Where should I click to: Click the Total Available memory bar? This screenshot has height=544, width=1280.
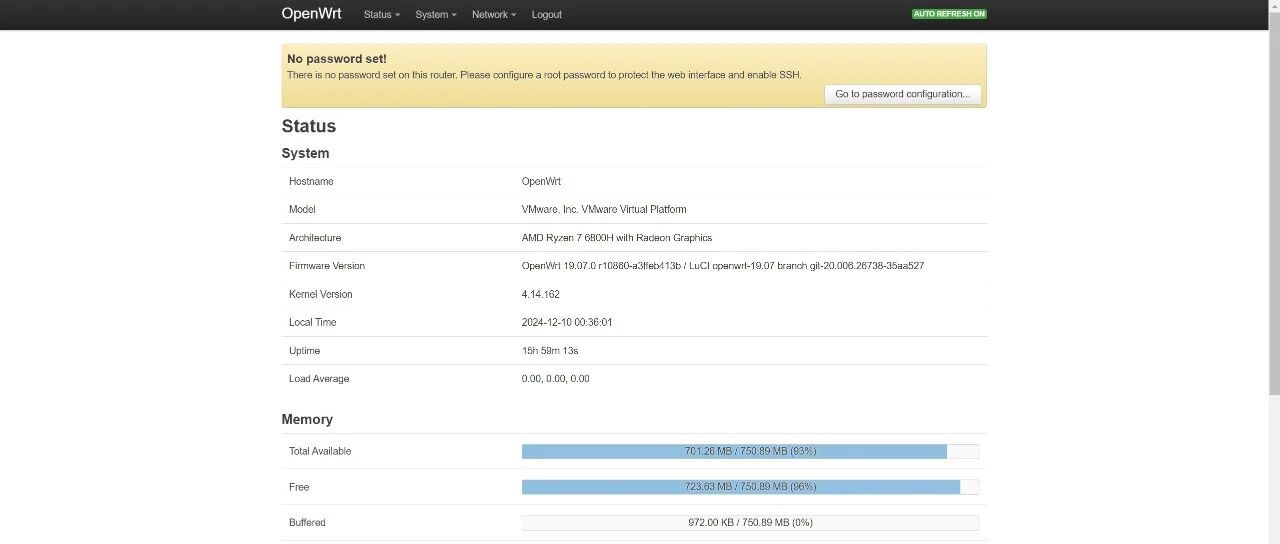pyautogui.click(x=750, y=451)
